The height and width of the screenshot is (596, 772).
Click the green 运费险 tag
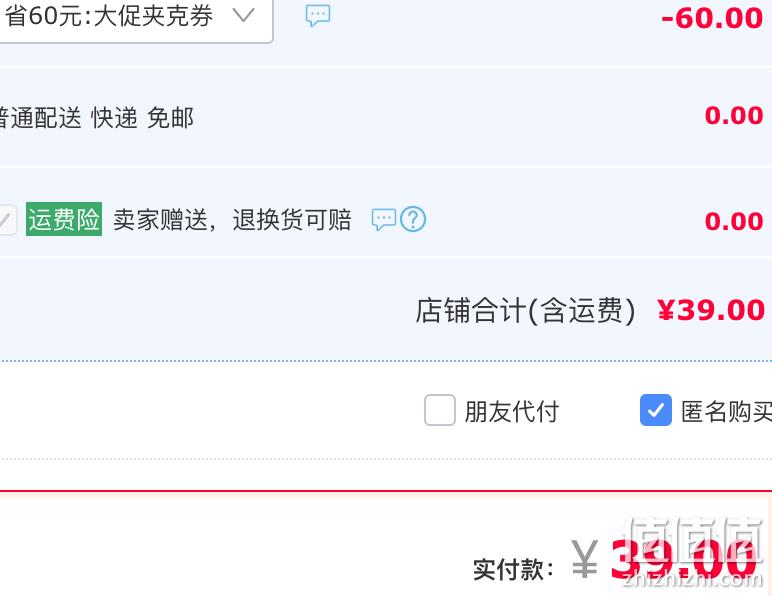tap(64, 219)
